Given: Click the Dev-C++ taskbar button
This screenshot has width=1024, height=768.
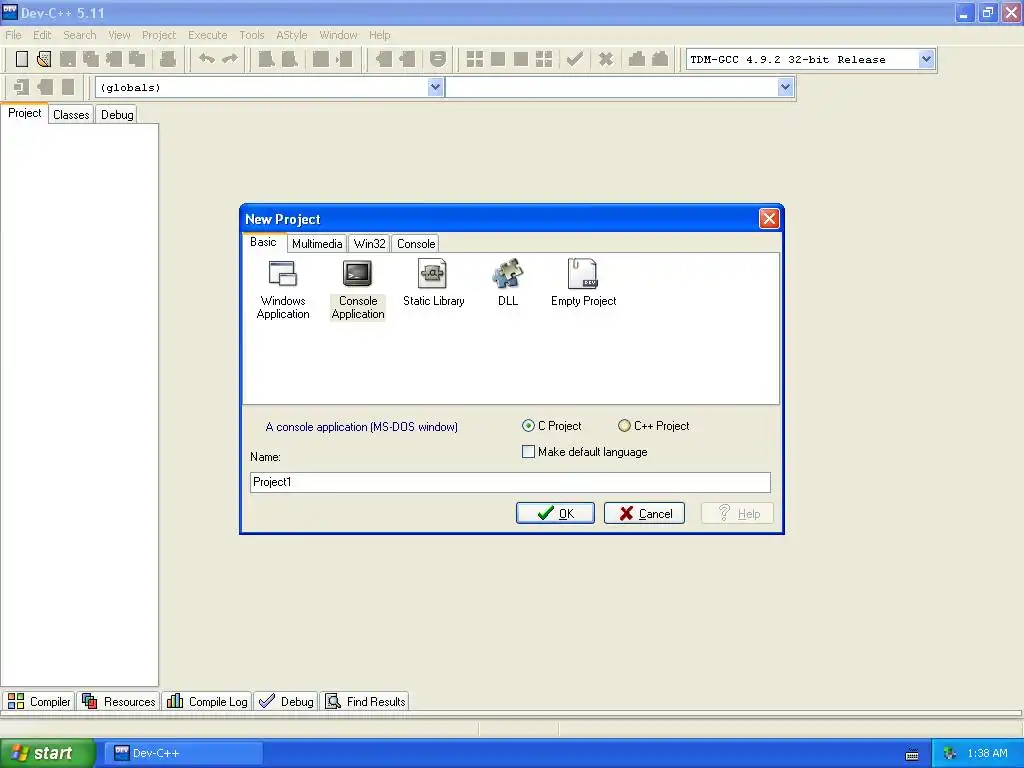Looking at the screenshot, I should pyautogui.click(x=186, y=754).
